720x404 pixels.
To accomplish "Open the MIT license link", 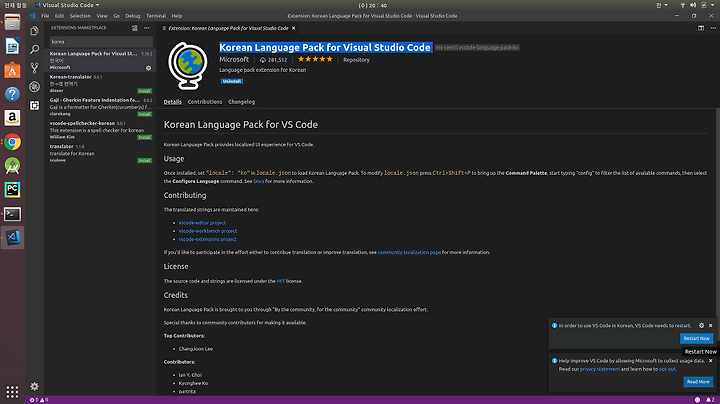I will pyautogui.click(x=281, y=281).
